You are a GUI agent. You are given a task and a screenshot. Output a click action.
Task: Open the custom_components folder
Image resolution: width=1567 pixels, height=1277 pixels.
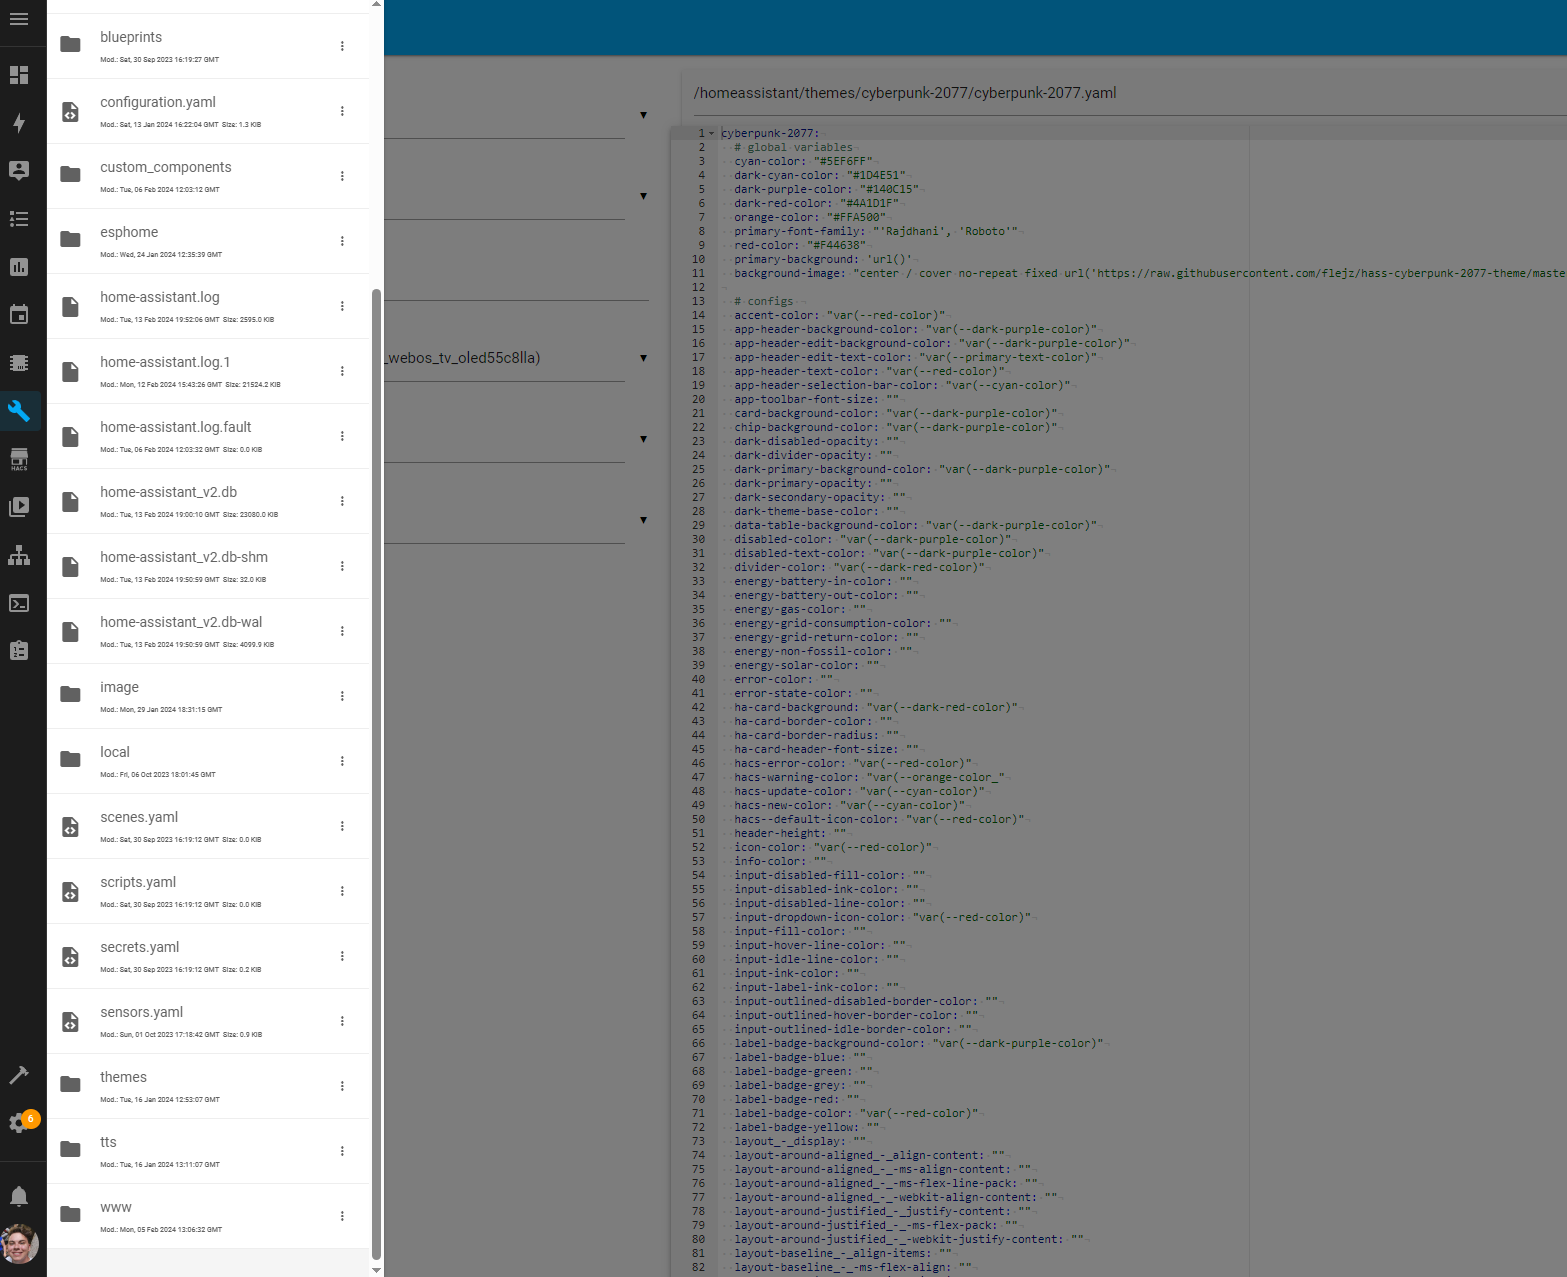click(x=165, y=168)
